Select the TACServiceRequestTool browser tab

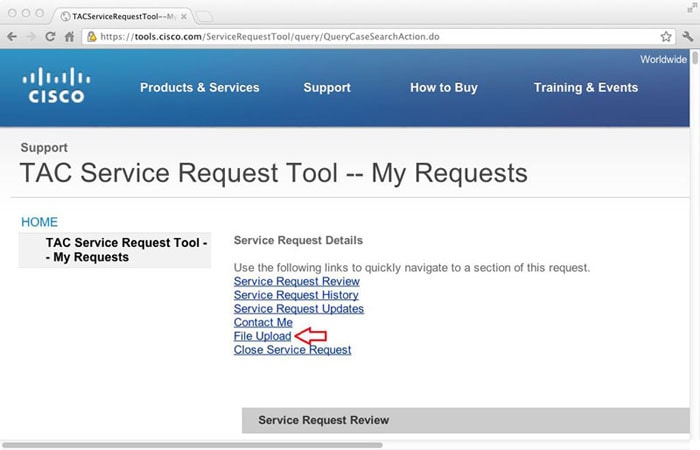pos(123,17)
